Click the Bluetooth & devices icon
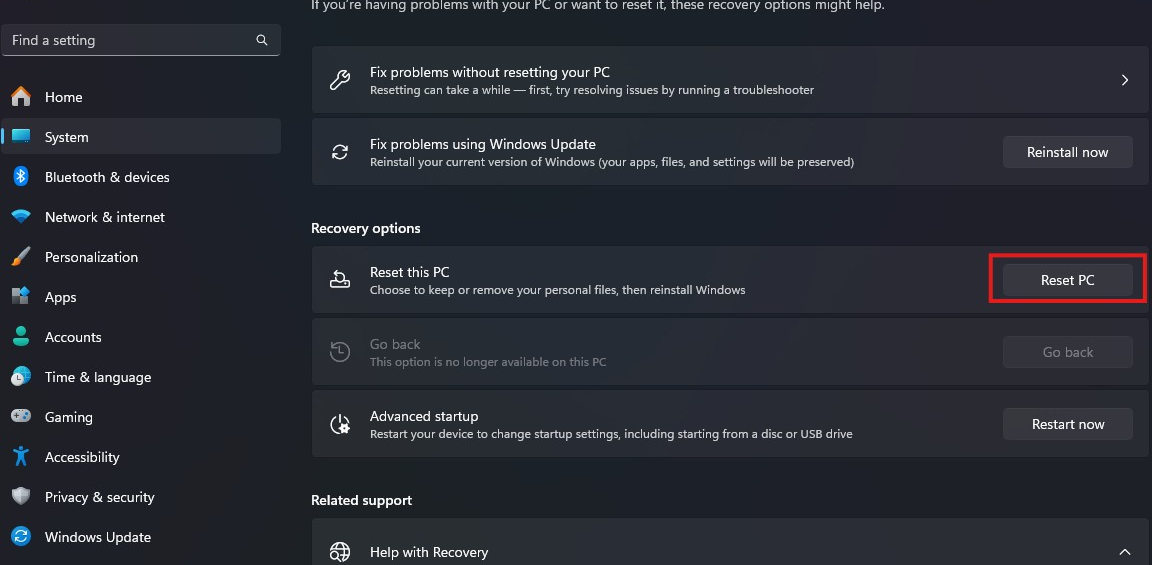Screen dimensions: 1152x565 click(x=21, y=177)
